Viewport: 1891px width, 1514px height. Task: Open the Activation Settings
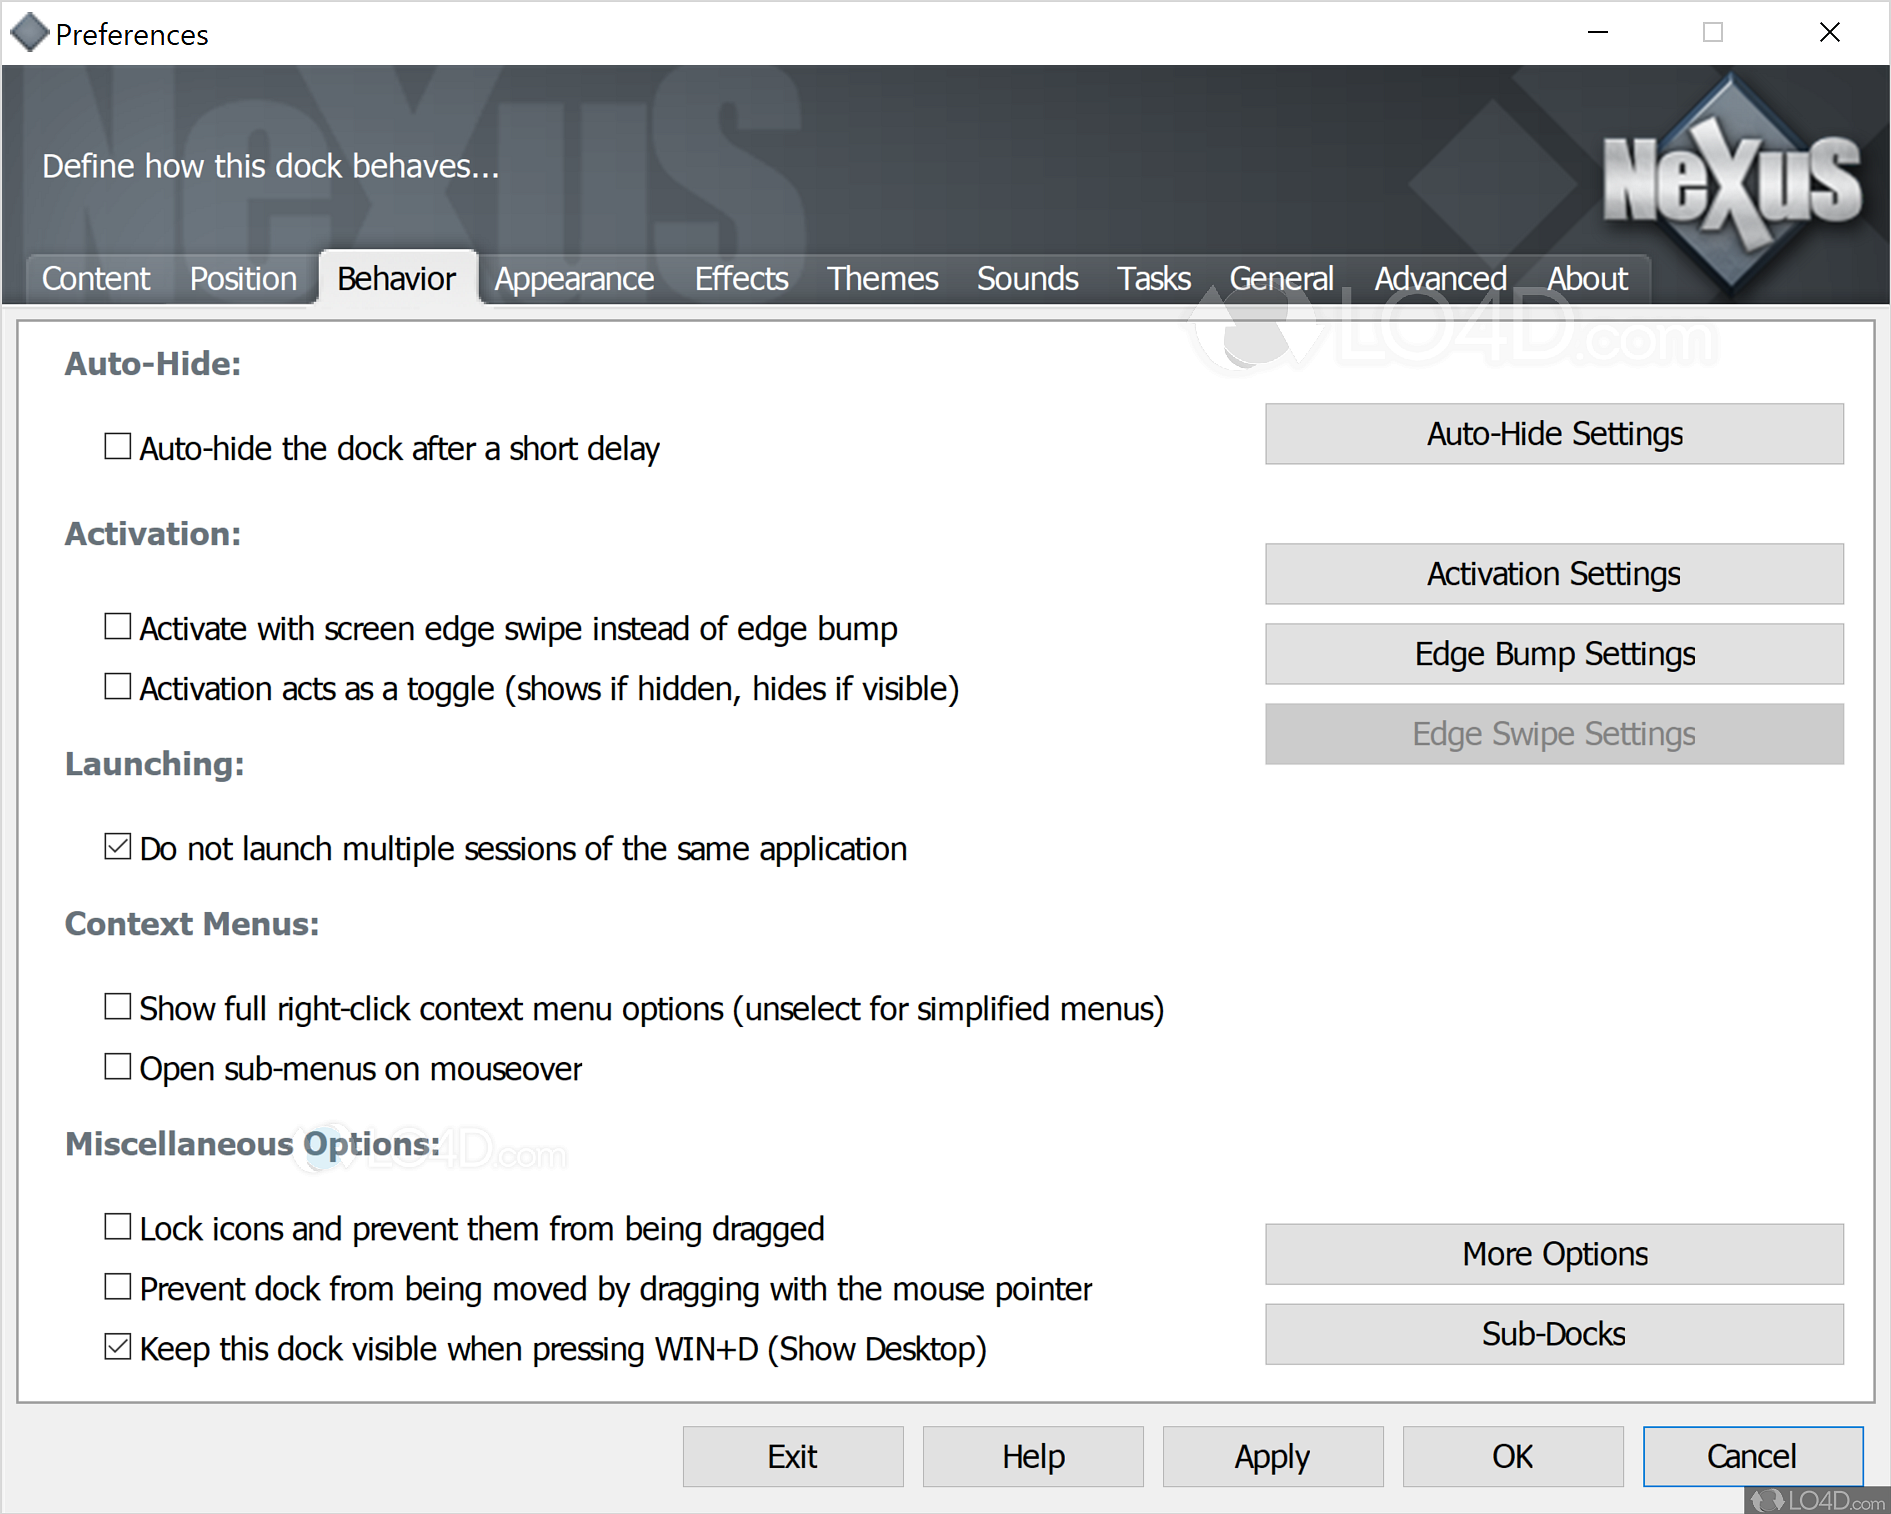[x=1553, y=574]
